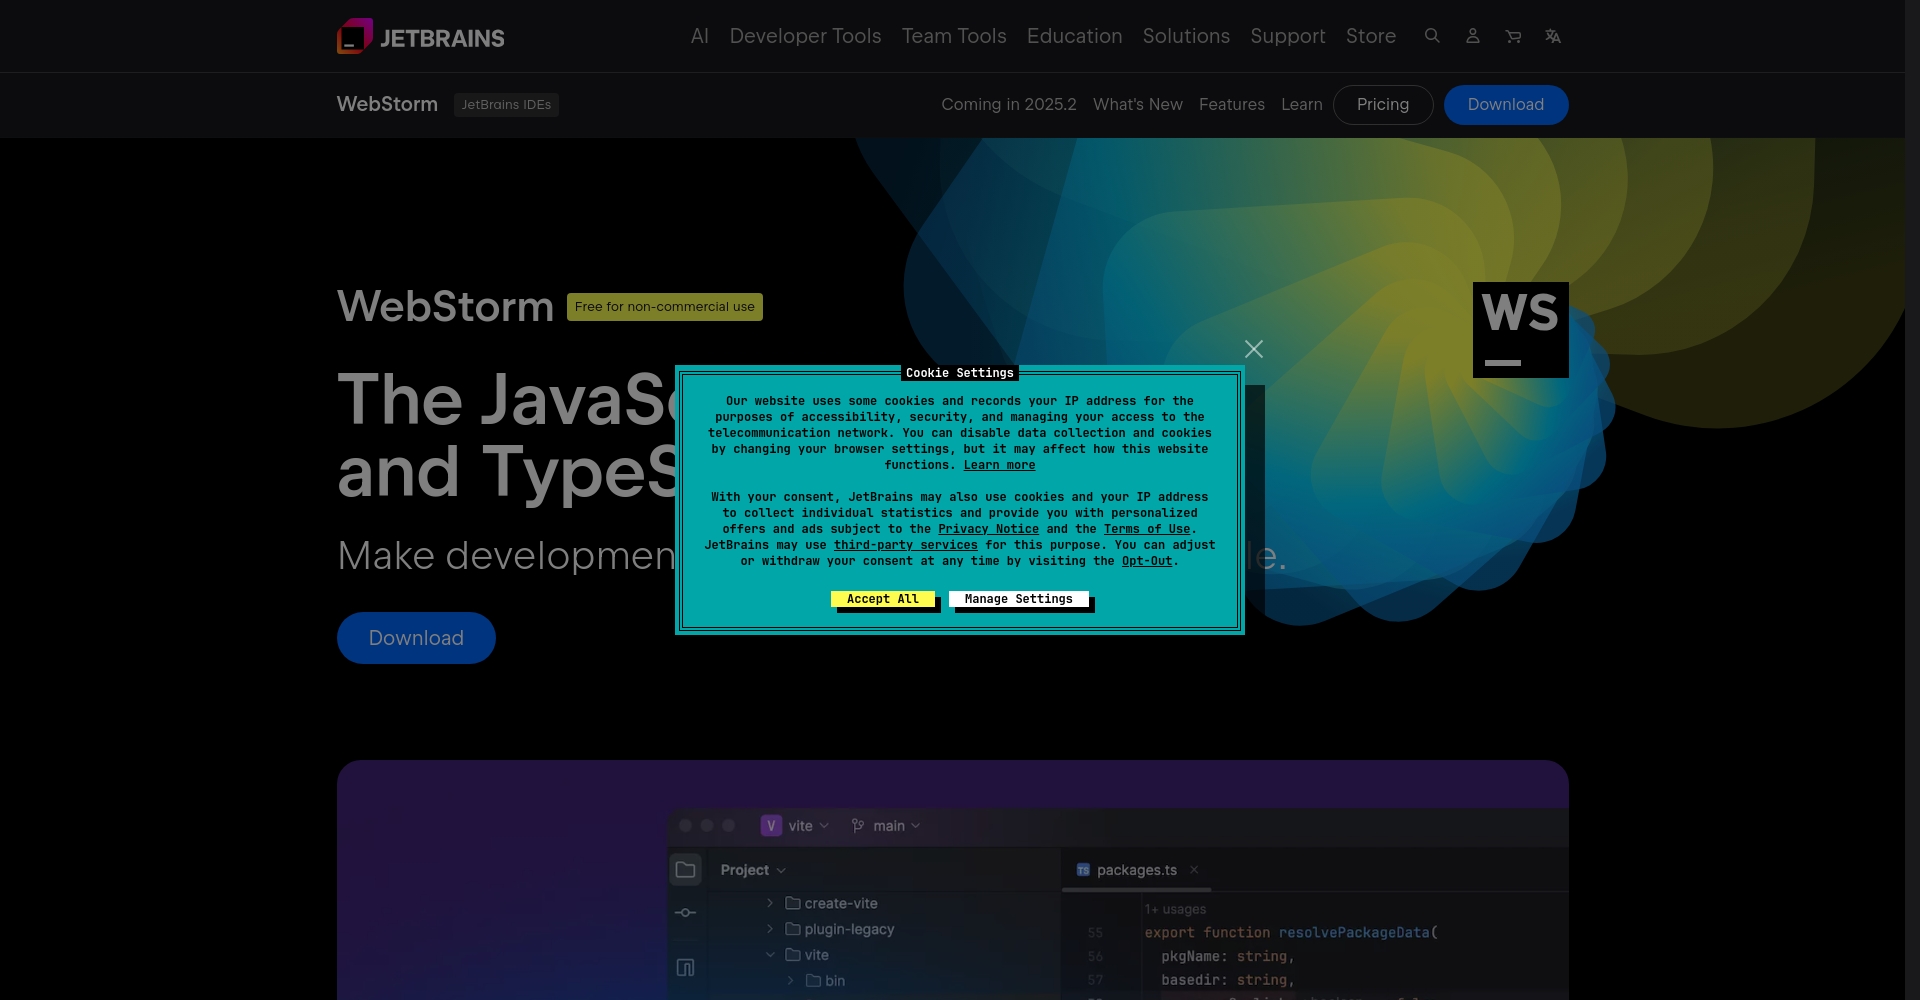Open the shopping cart icon
The height and width of the screenshot is (1000, 1920).
1513,36
